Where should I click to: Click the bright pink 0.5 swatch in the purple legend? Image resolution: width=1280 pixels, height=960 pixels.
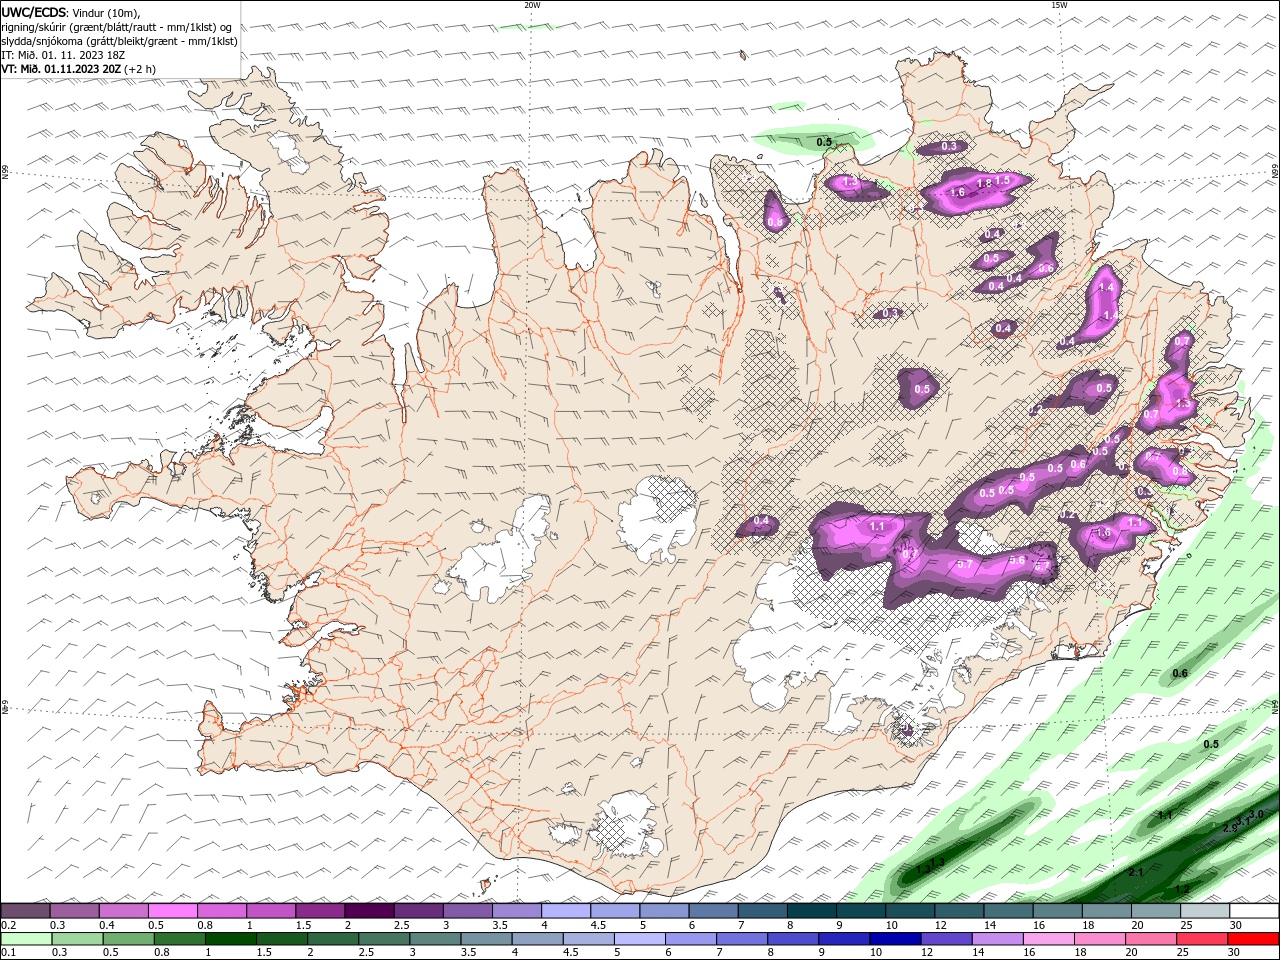[172, 910]
